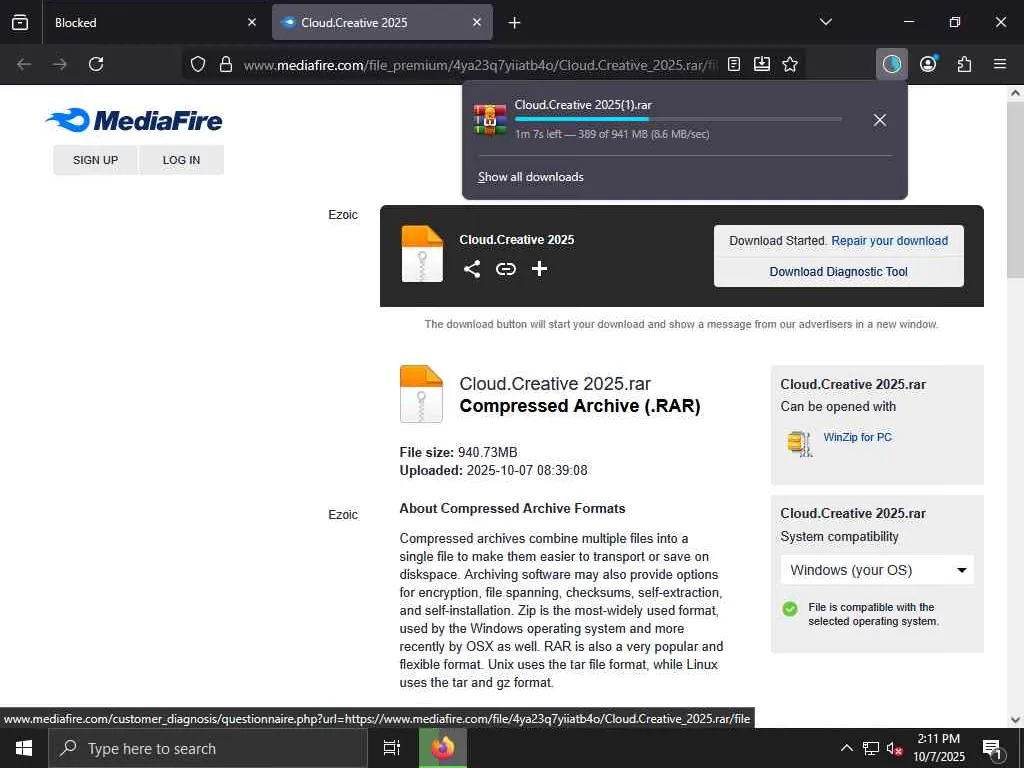Expand the list all tabs chevron

coord(825,22)
